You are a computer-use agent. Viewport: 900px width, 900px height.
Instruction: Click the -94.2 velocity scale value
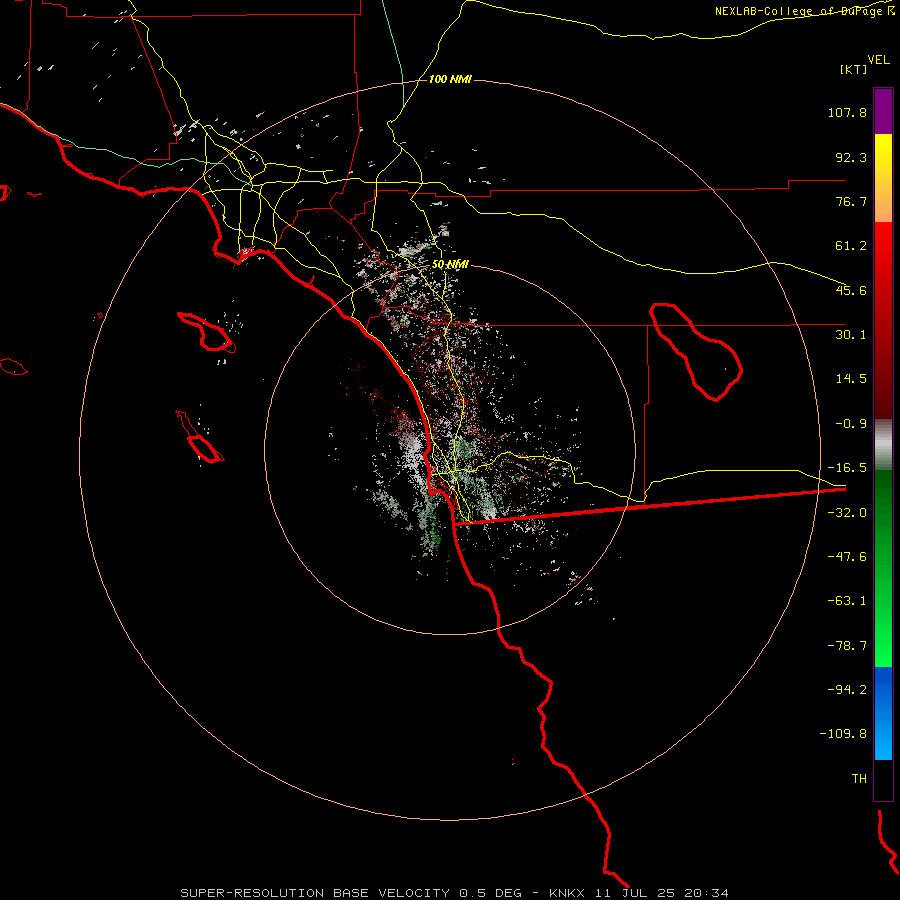[847, 690]
